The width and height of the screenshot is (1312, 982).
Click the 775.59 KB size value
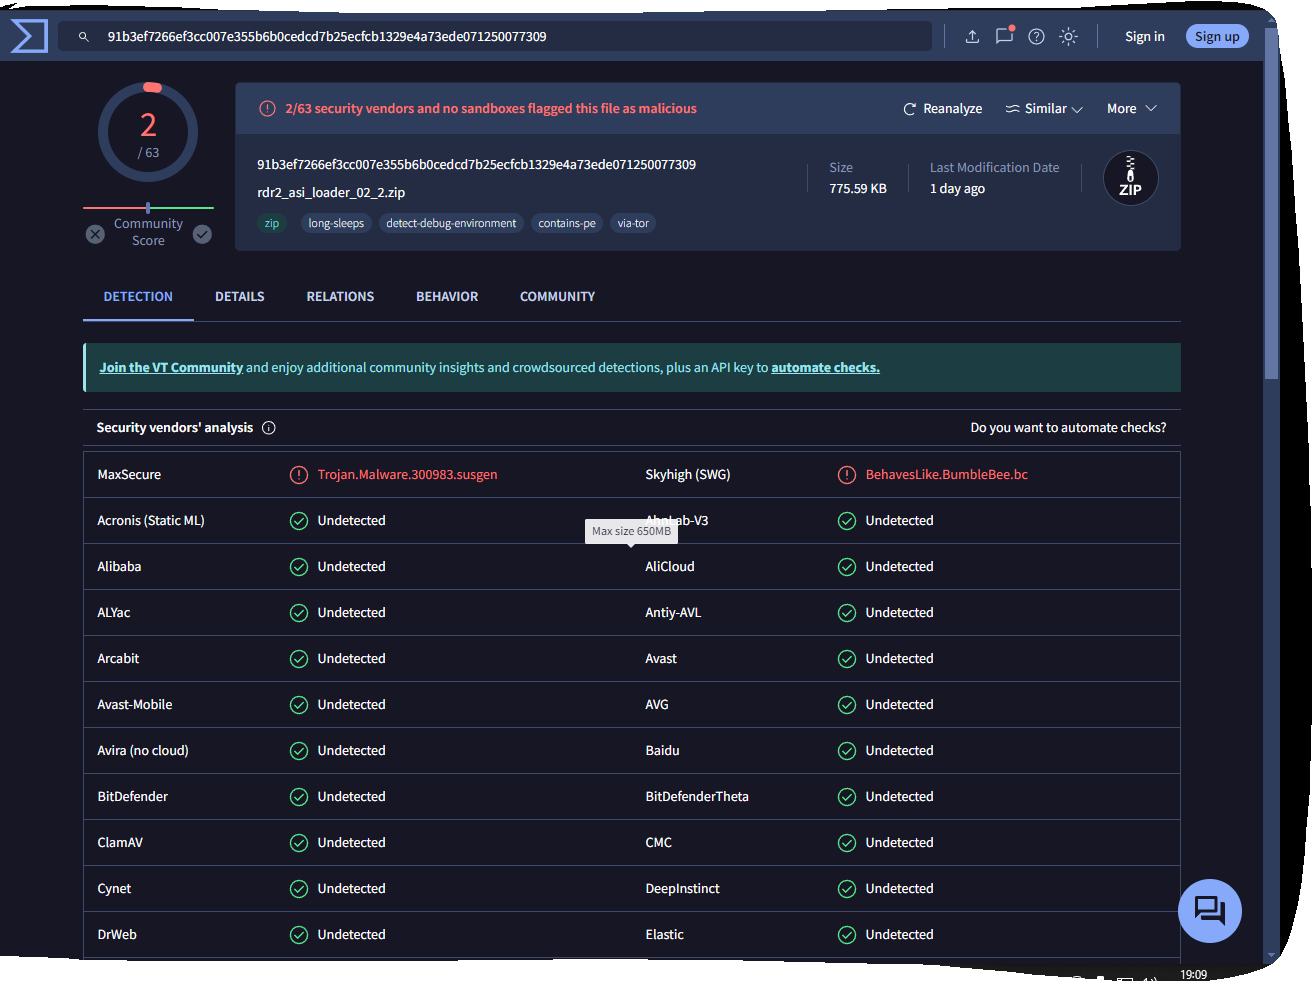coord(858,189)
